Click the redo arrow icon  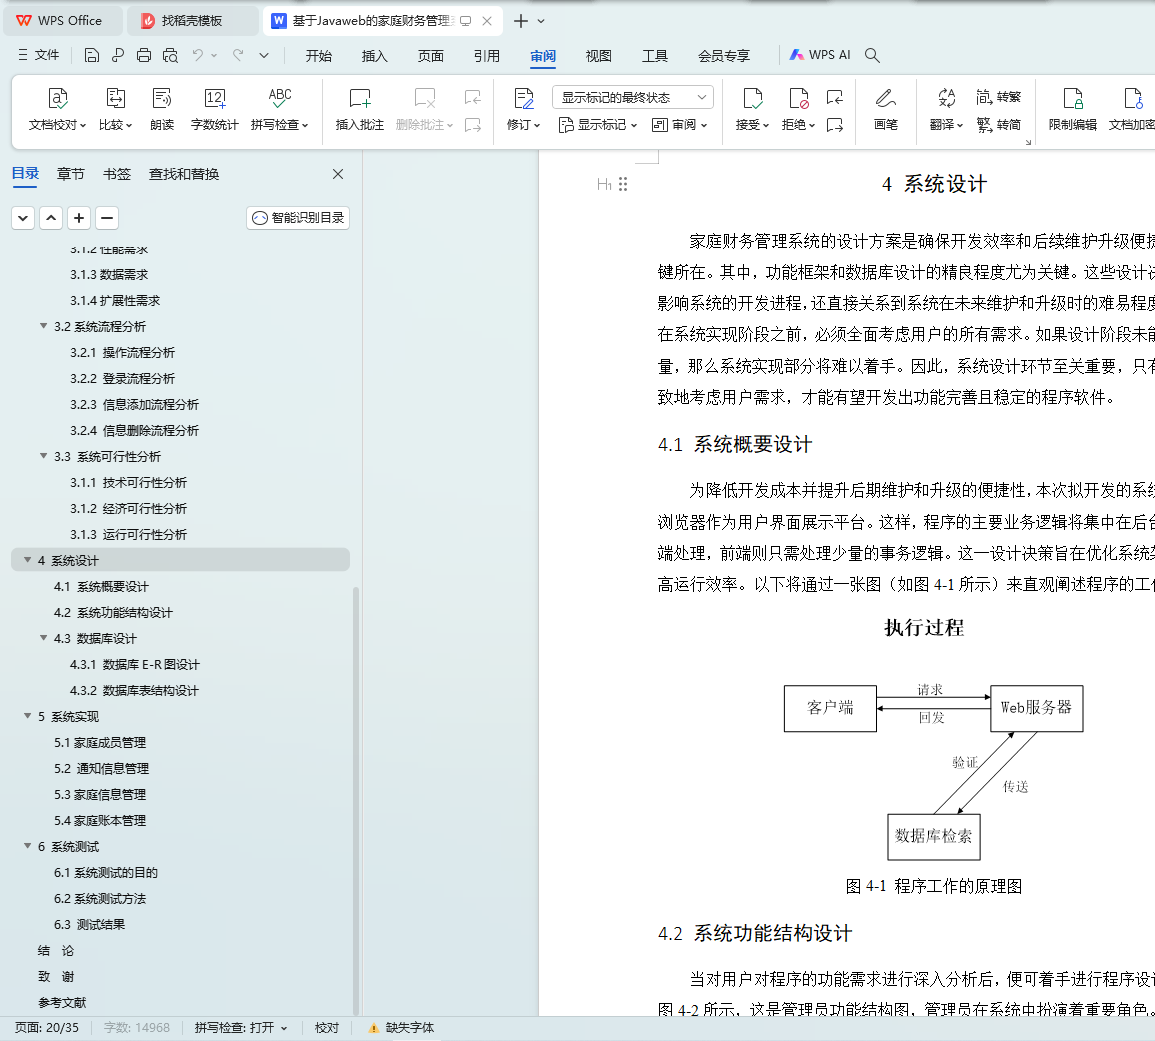(x=238, y=55)
